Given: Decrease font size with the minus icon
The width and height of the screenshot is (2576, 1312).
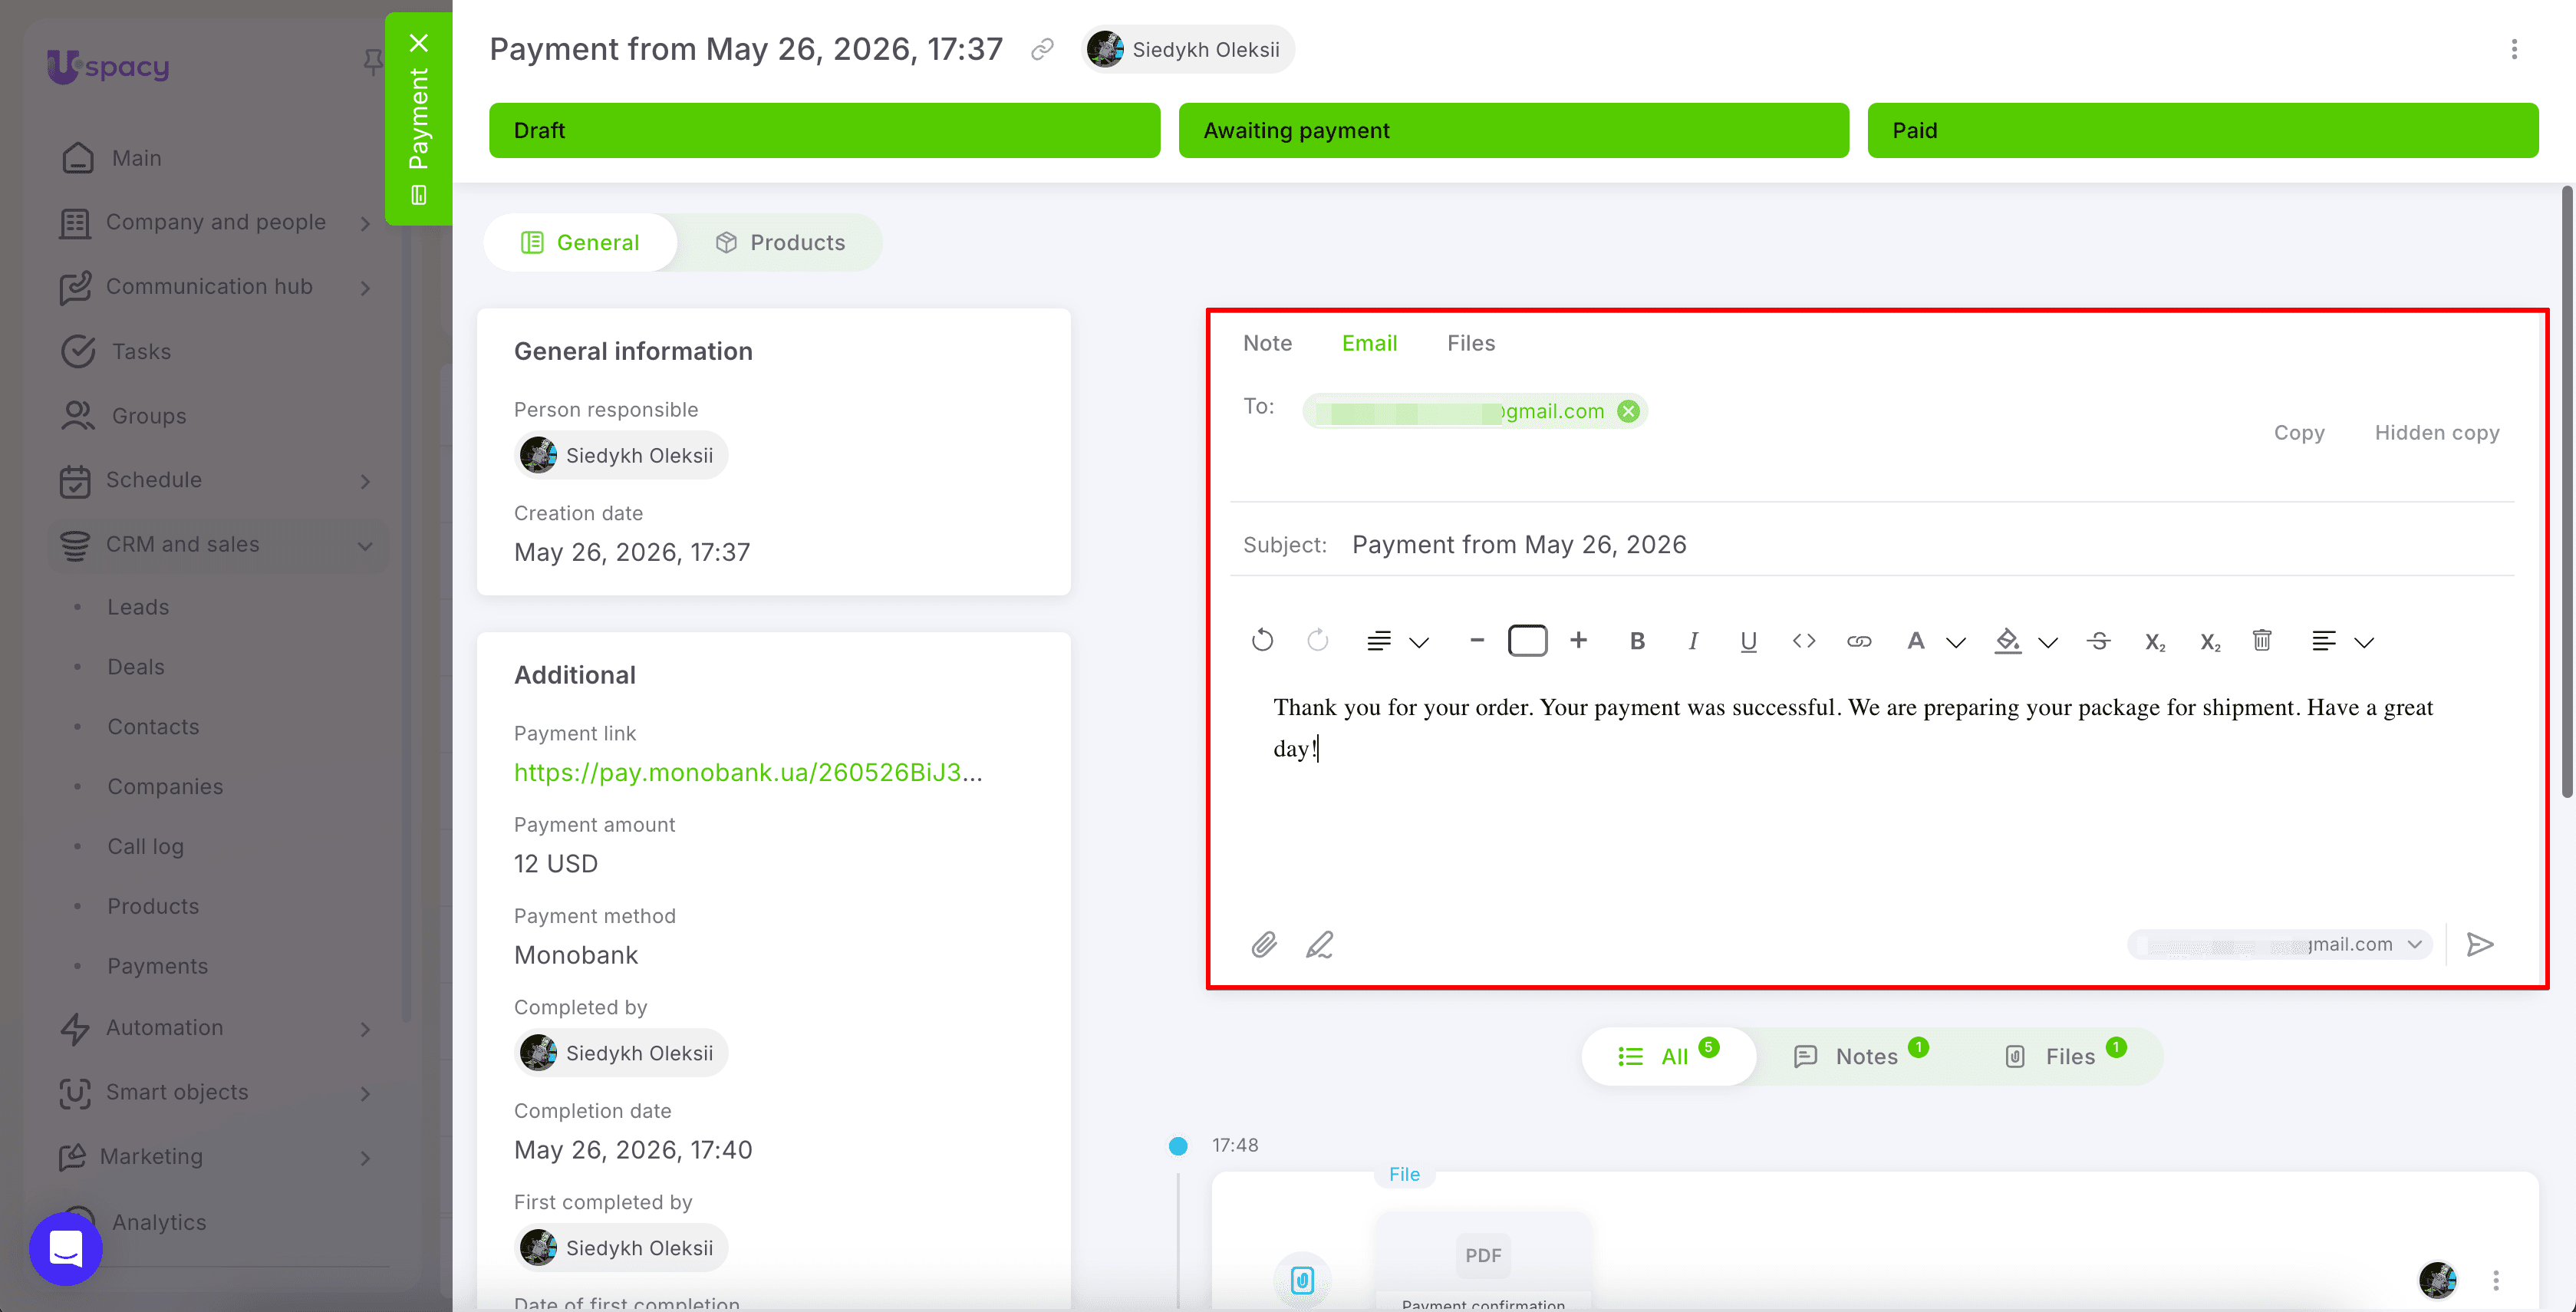Looking at the screenshot, I should tap(1477, 640).
